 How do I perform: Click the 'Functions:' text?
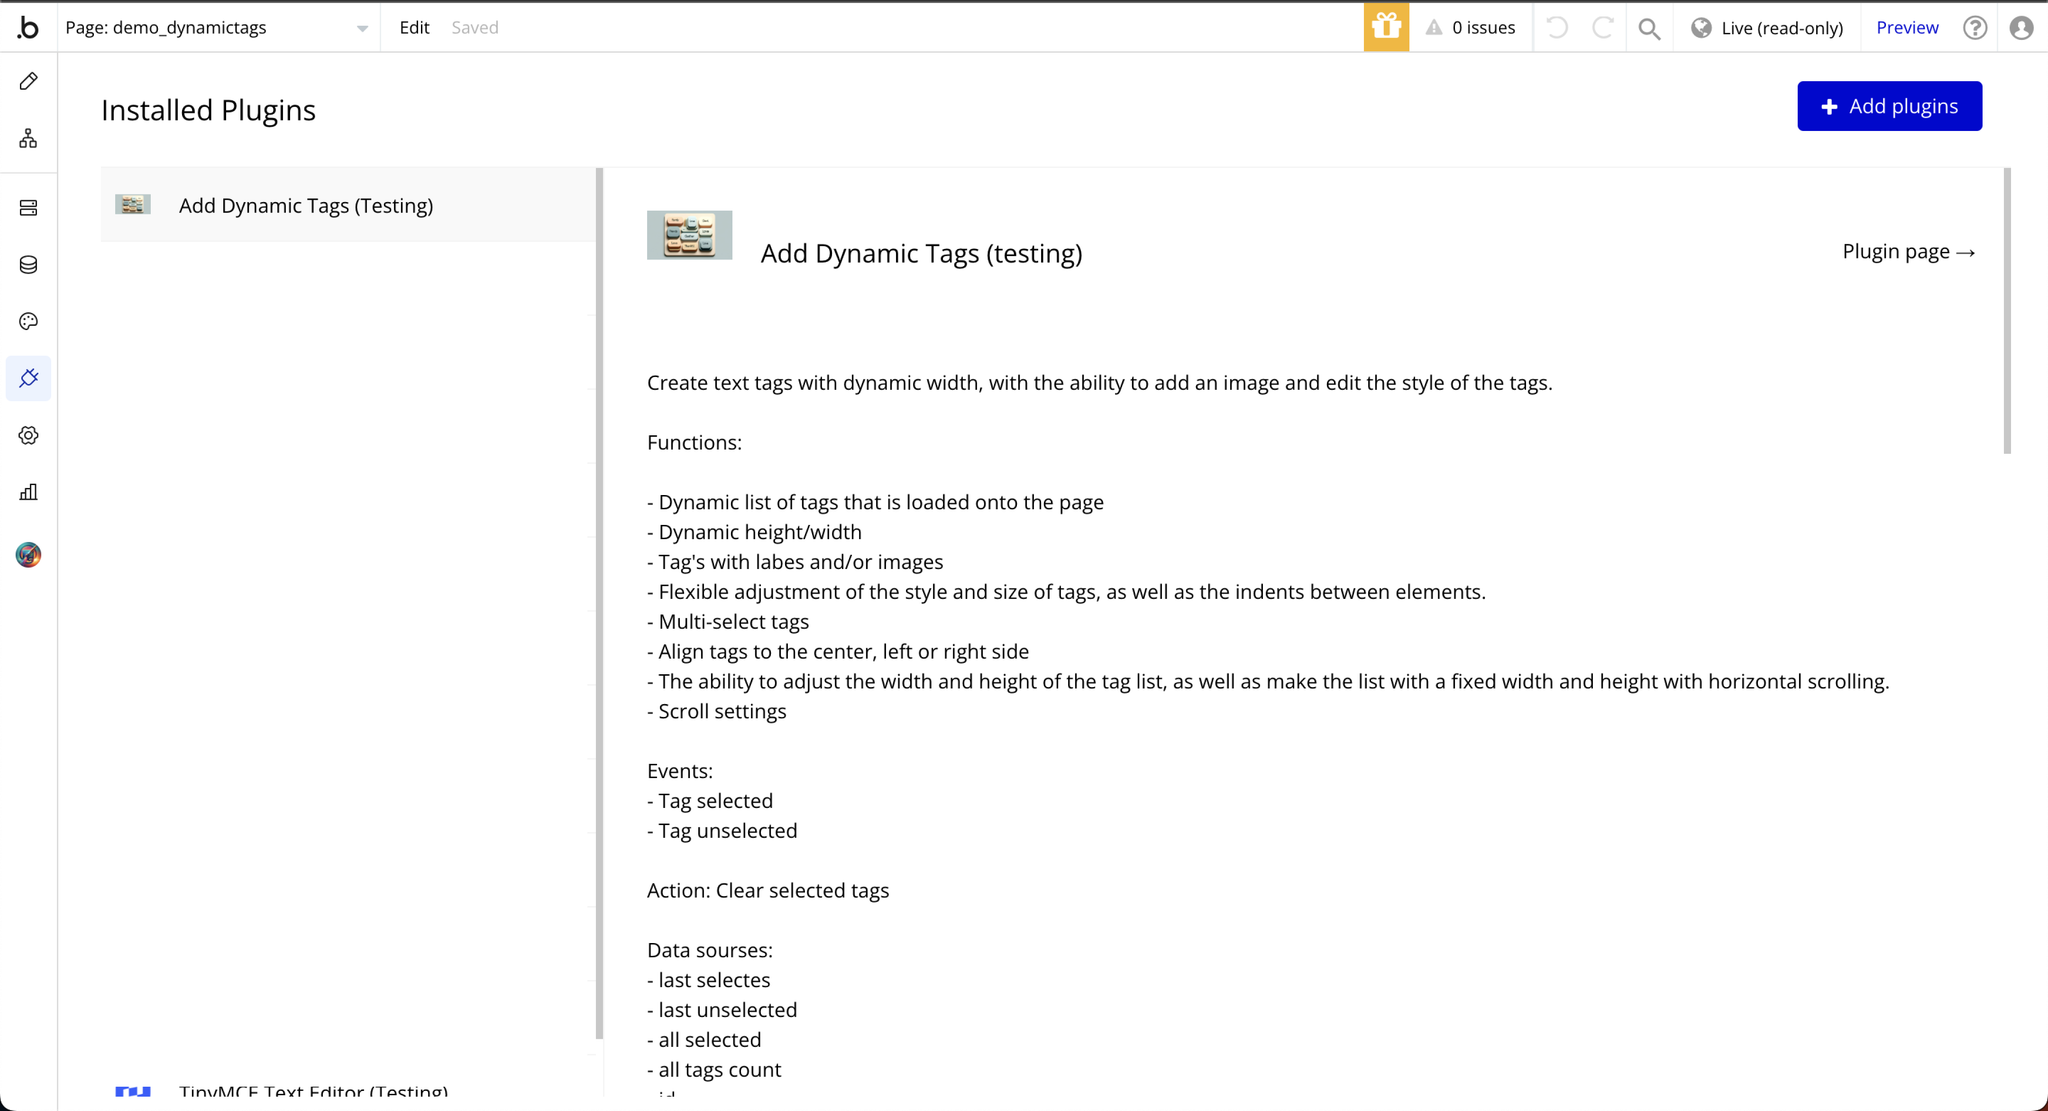(694, 443)
